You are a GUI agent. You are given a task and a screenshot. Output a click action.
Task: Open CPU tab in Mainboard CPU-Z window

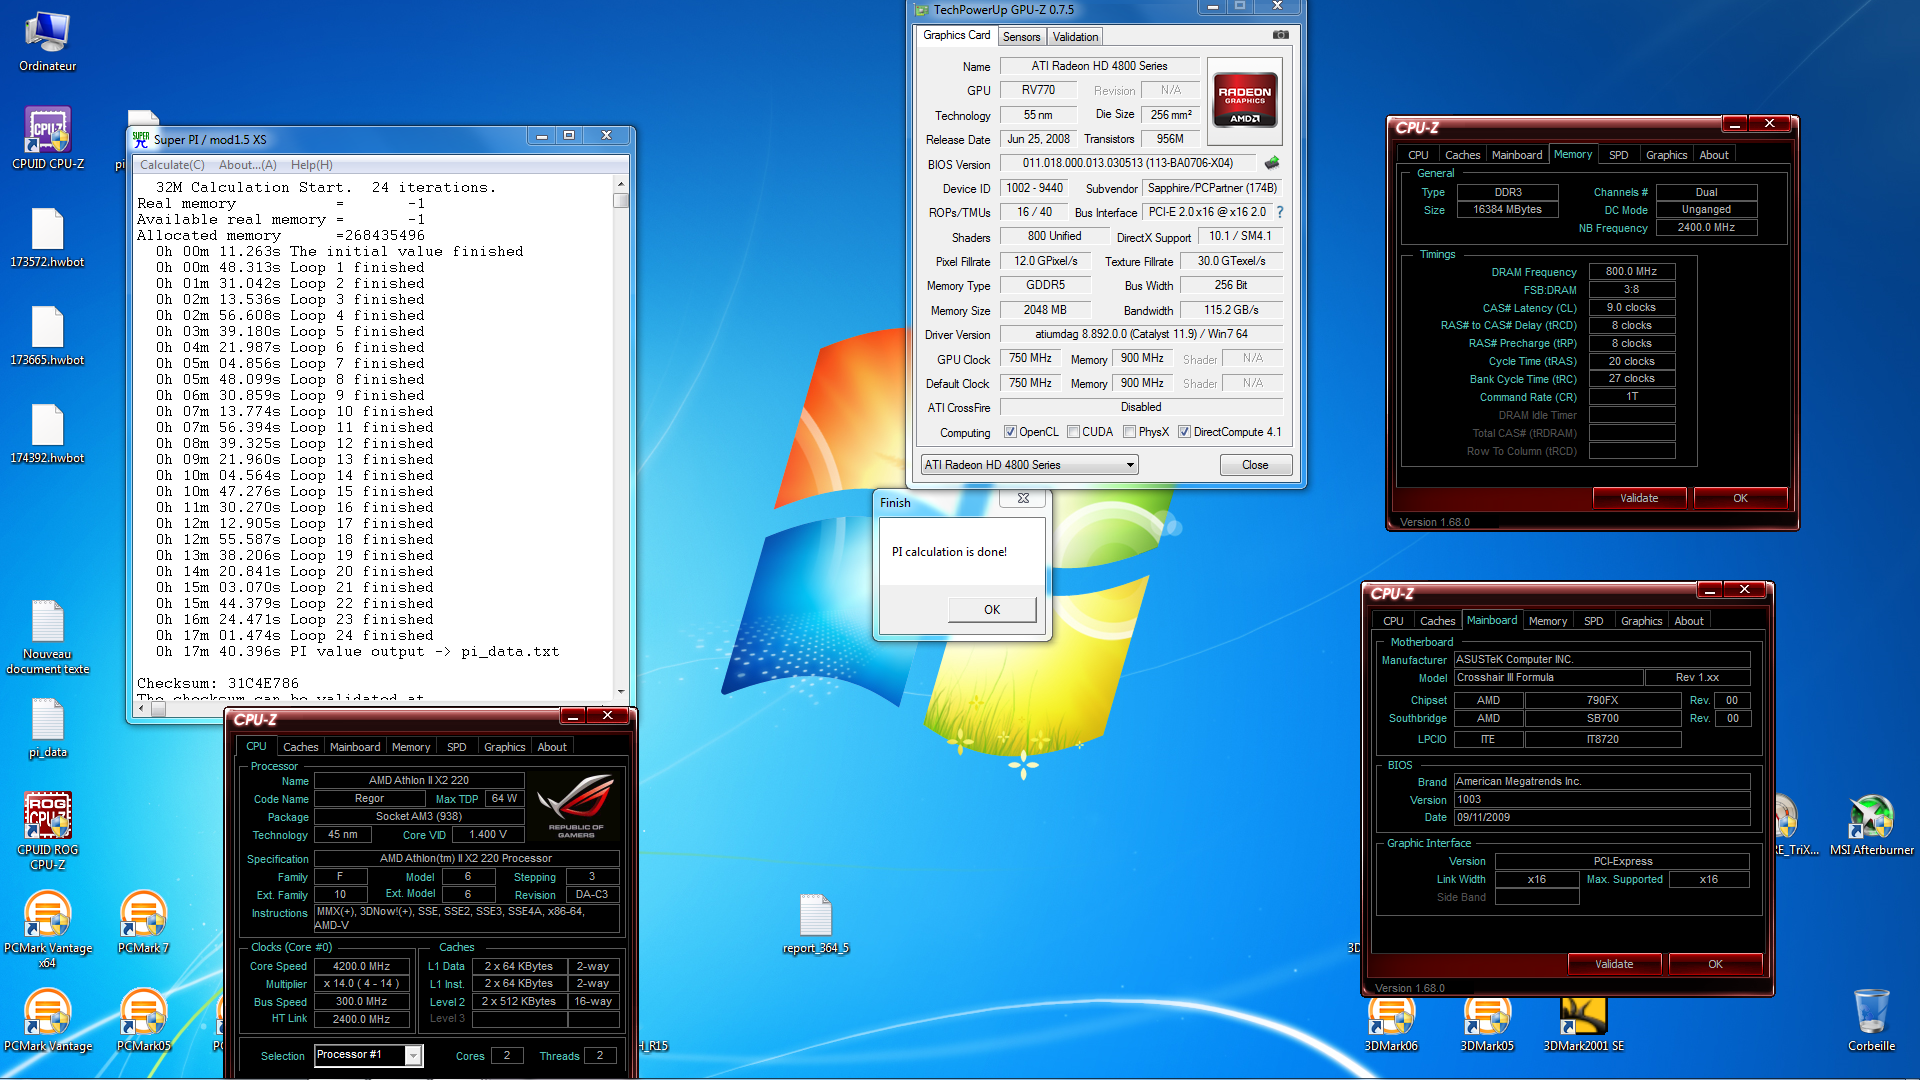1393,621
